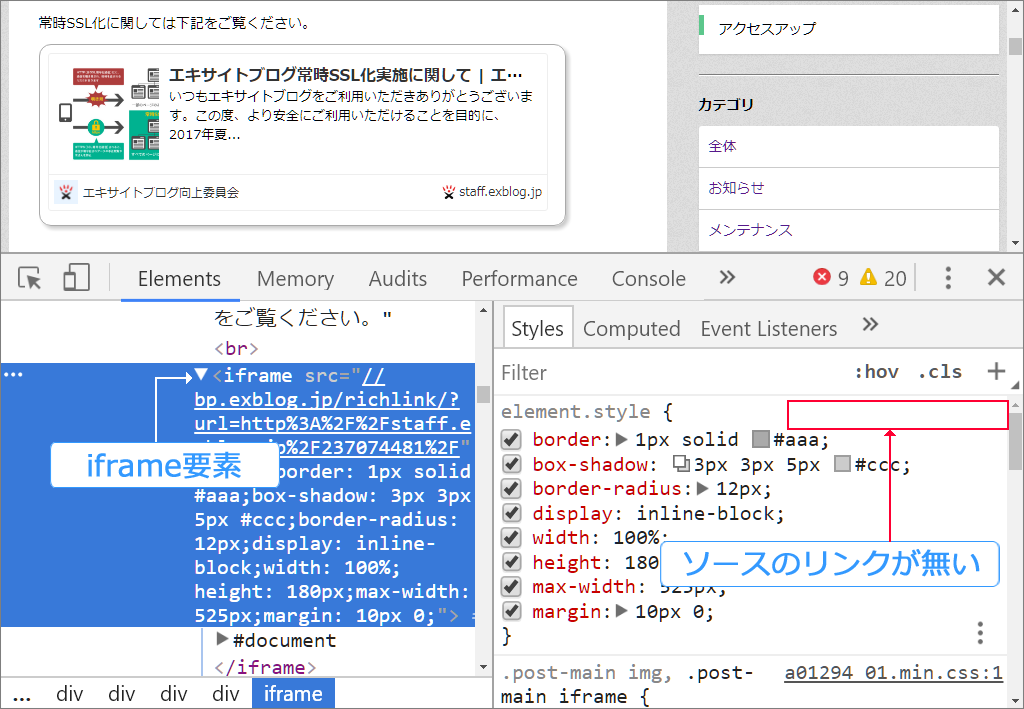Click the blog author avatar icon in card
The image size is (1024, 709).
(65, 192)
